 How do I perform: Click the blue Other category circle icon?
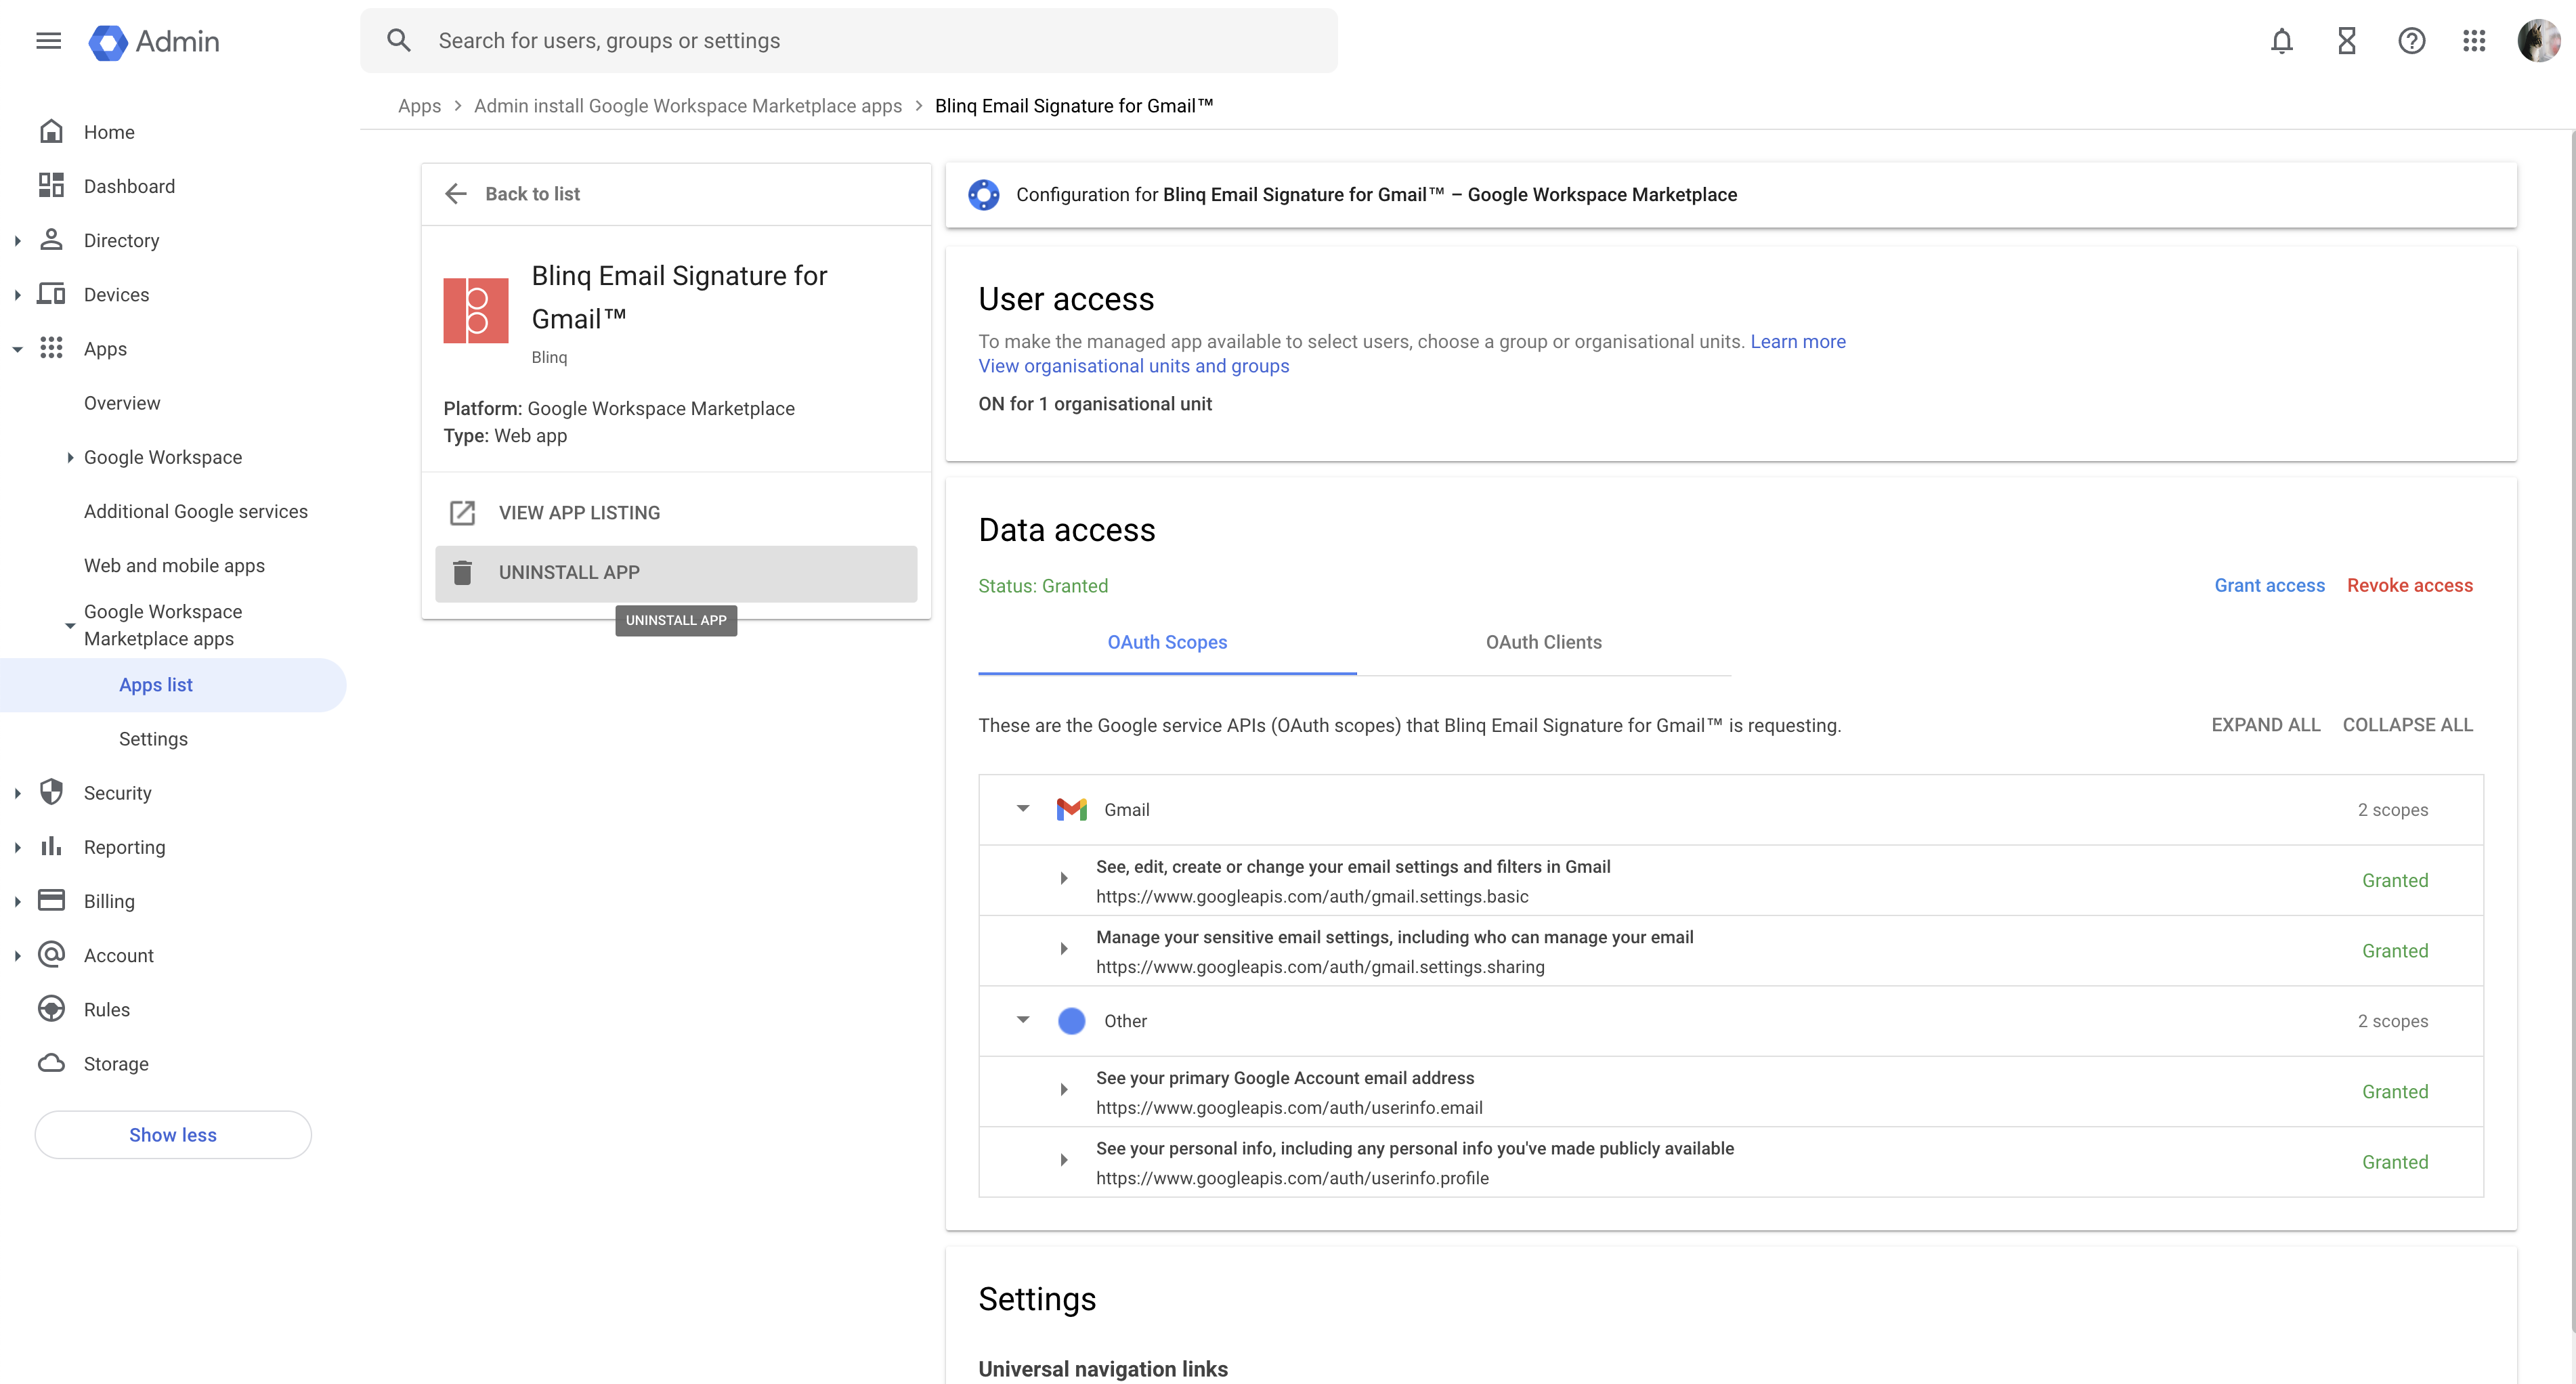(x=1071, y=1021)
